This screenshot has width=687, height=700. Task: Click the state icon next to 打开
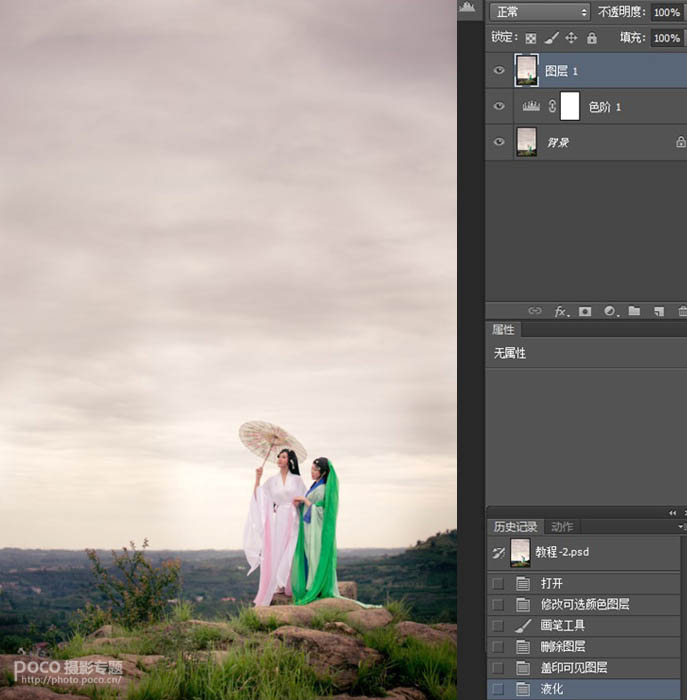click(523, 583)
